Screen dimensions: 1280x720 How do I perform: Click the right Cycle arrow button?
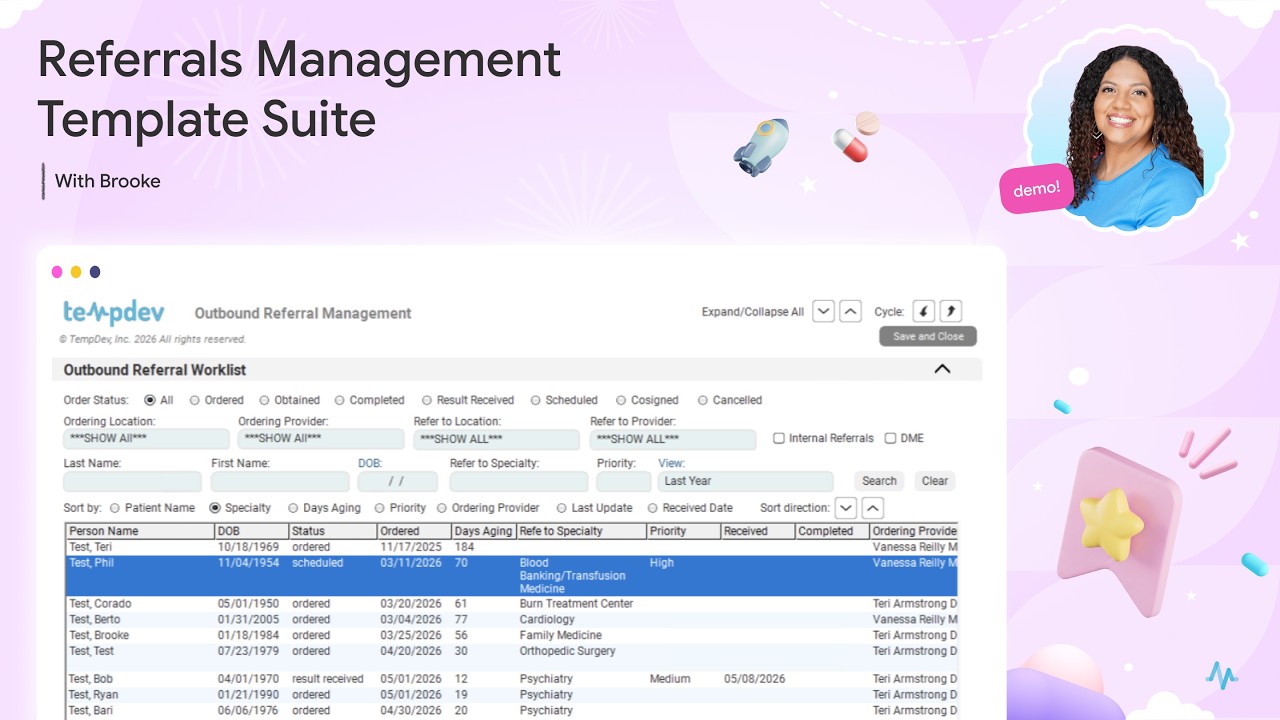click(950, 311)
